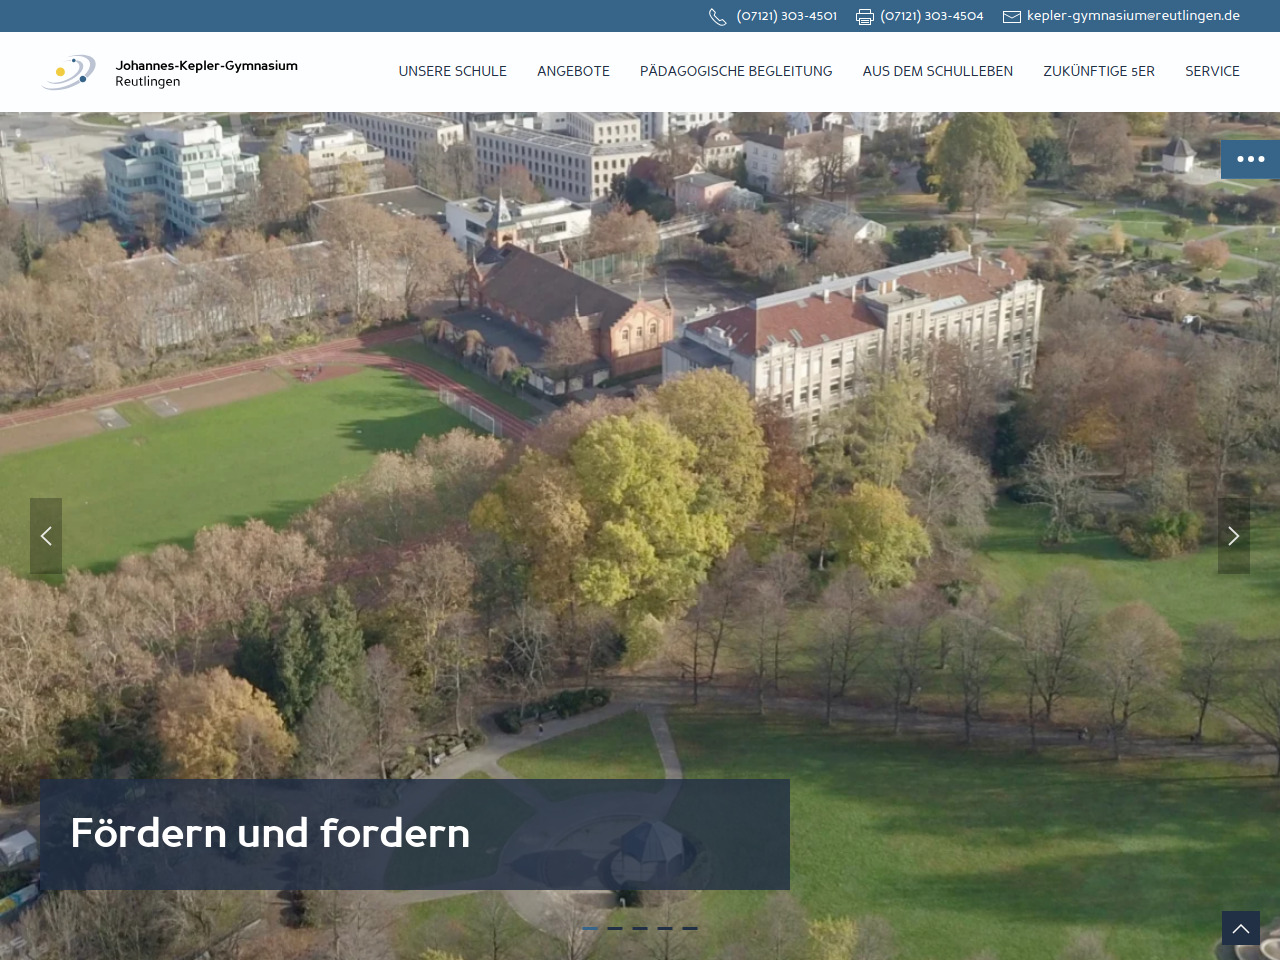Expand the PÄDAGOGISCHE BEGLEITUNG menu
This screenshot has width=1280, height=960.
pyautogui.click(x=736, y=72)
